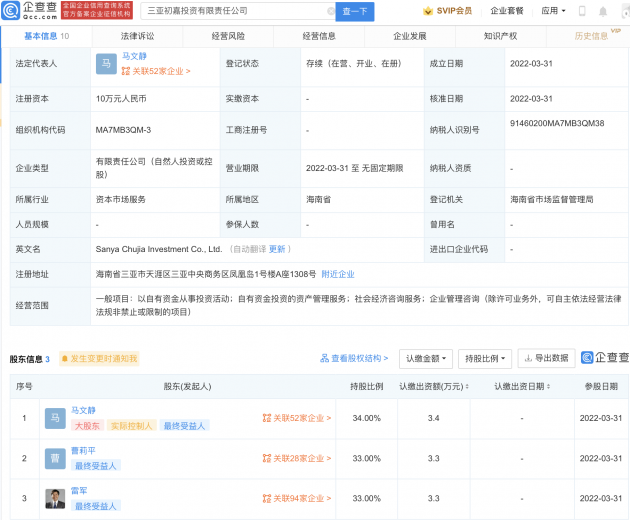The image size is (630, 520).
Task: Open 关联28家企业 link for 曹莉平
Action: click(297, 459)
